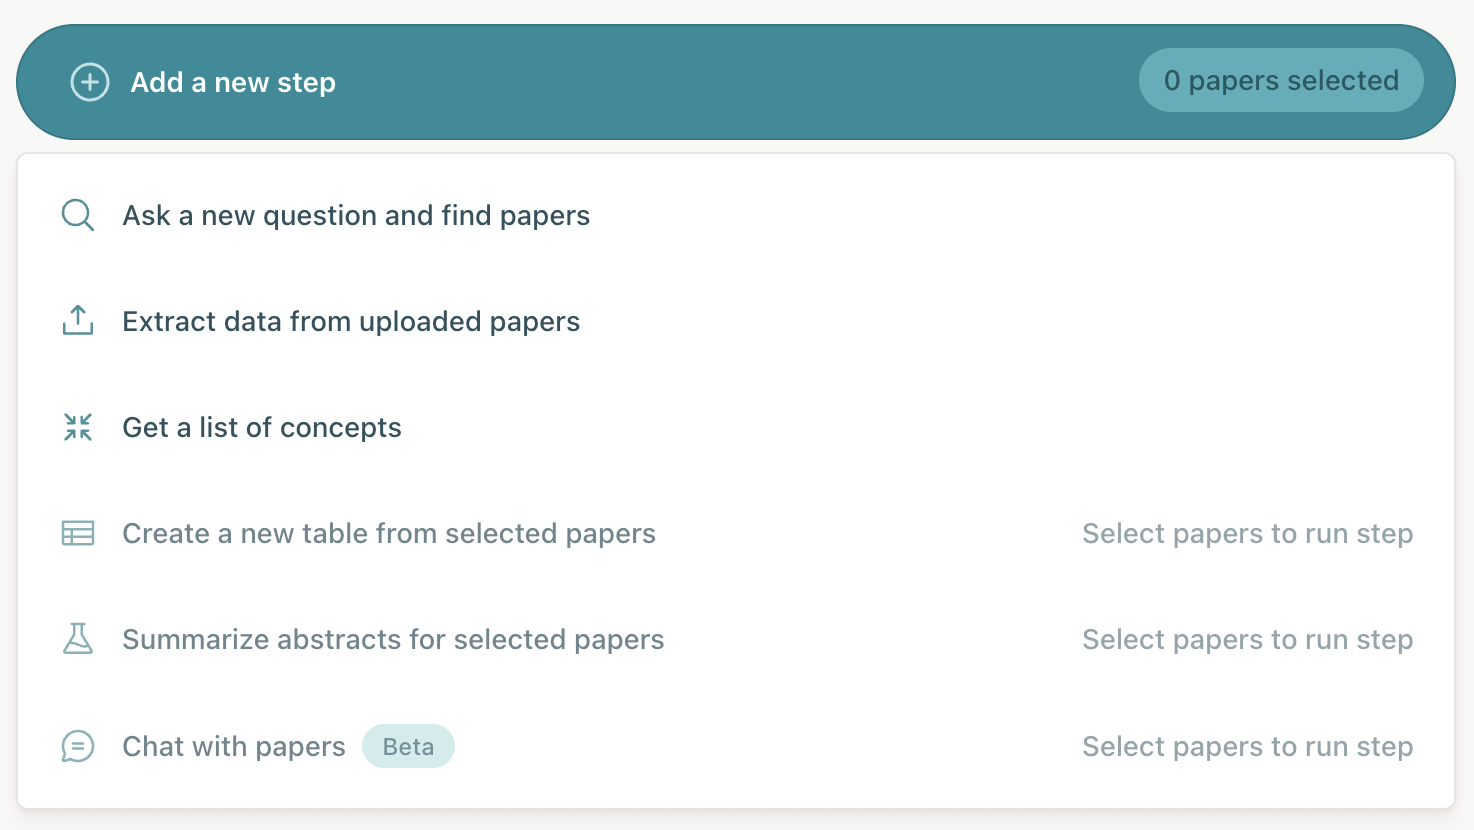Screen dimensions: 1474x830
Task: Click the flask summarize icon
Action: coord(77,639)
